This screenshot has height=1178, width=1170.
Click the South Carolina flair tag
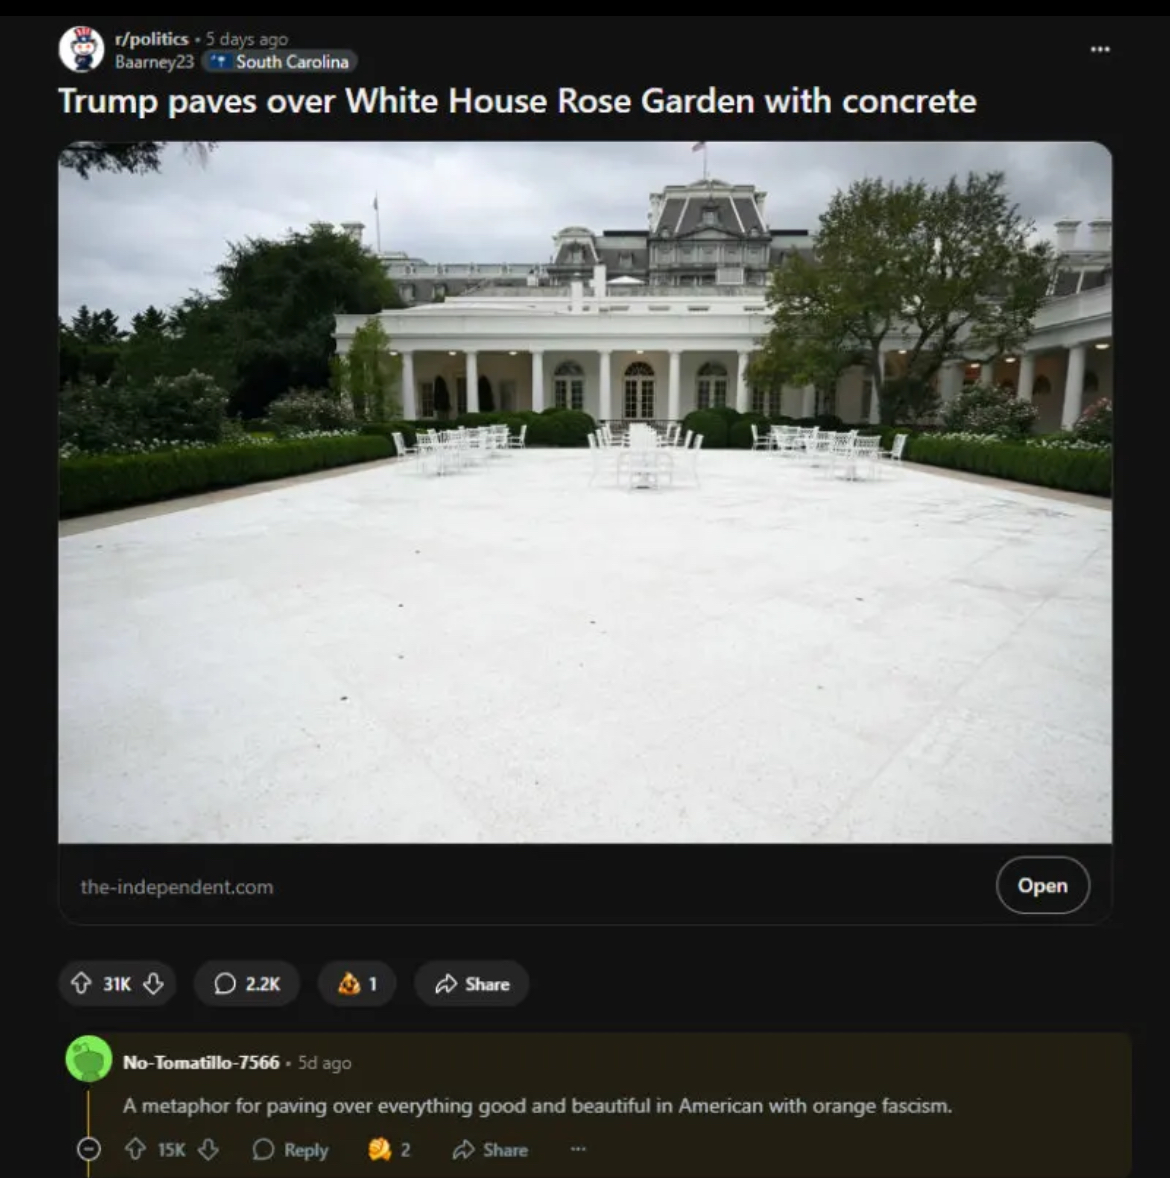[280, 62]
